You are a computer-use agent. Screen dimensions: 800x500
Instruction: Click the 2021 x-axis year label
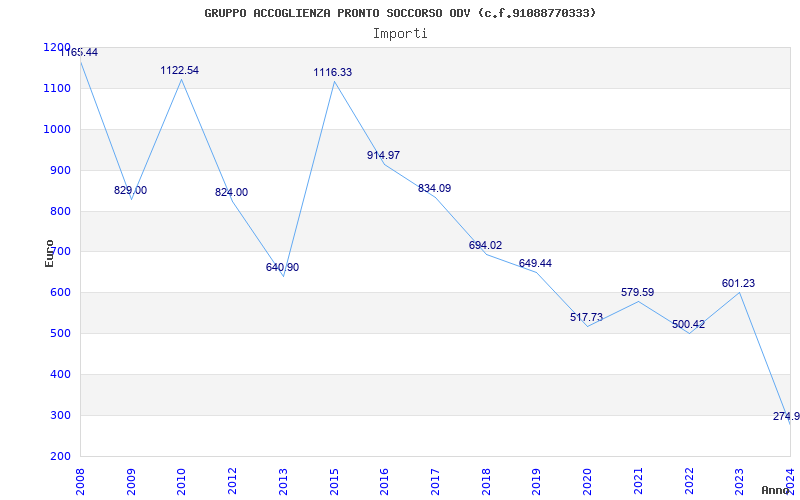click(638, 481)
